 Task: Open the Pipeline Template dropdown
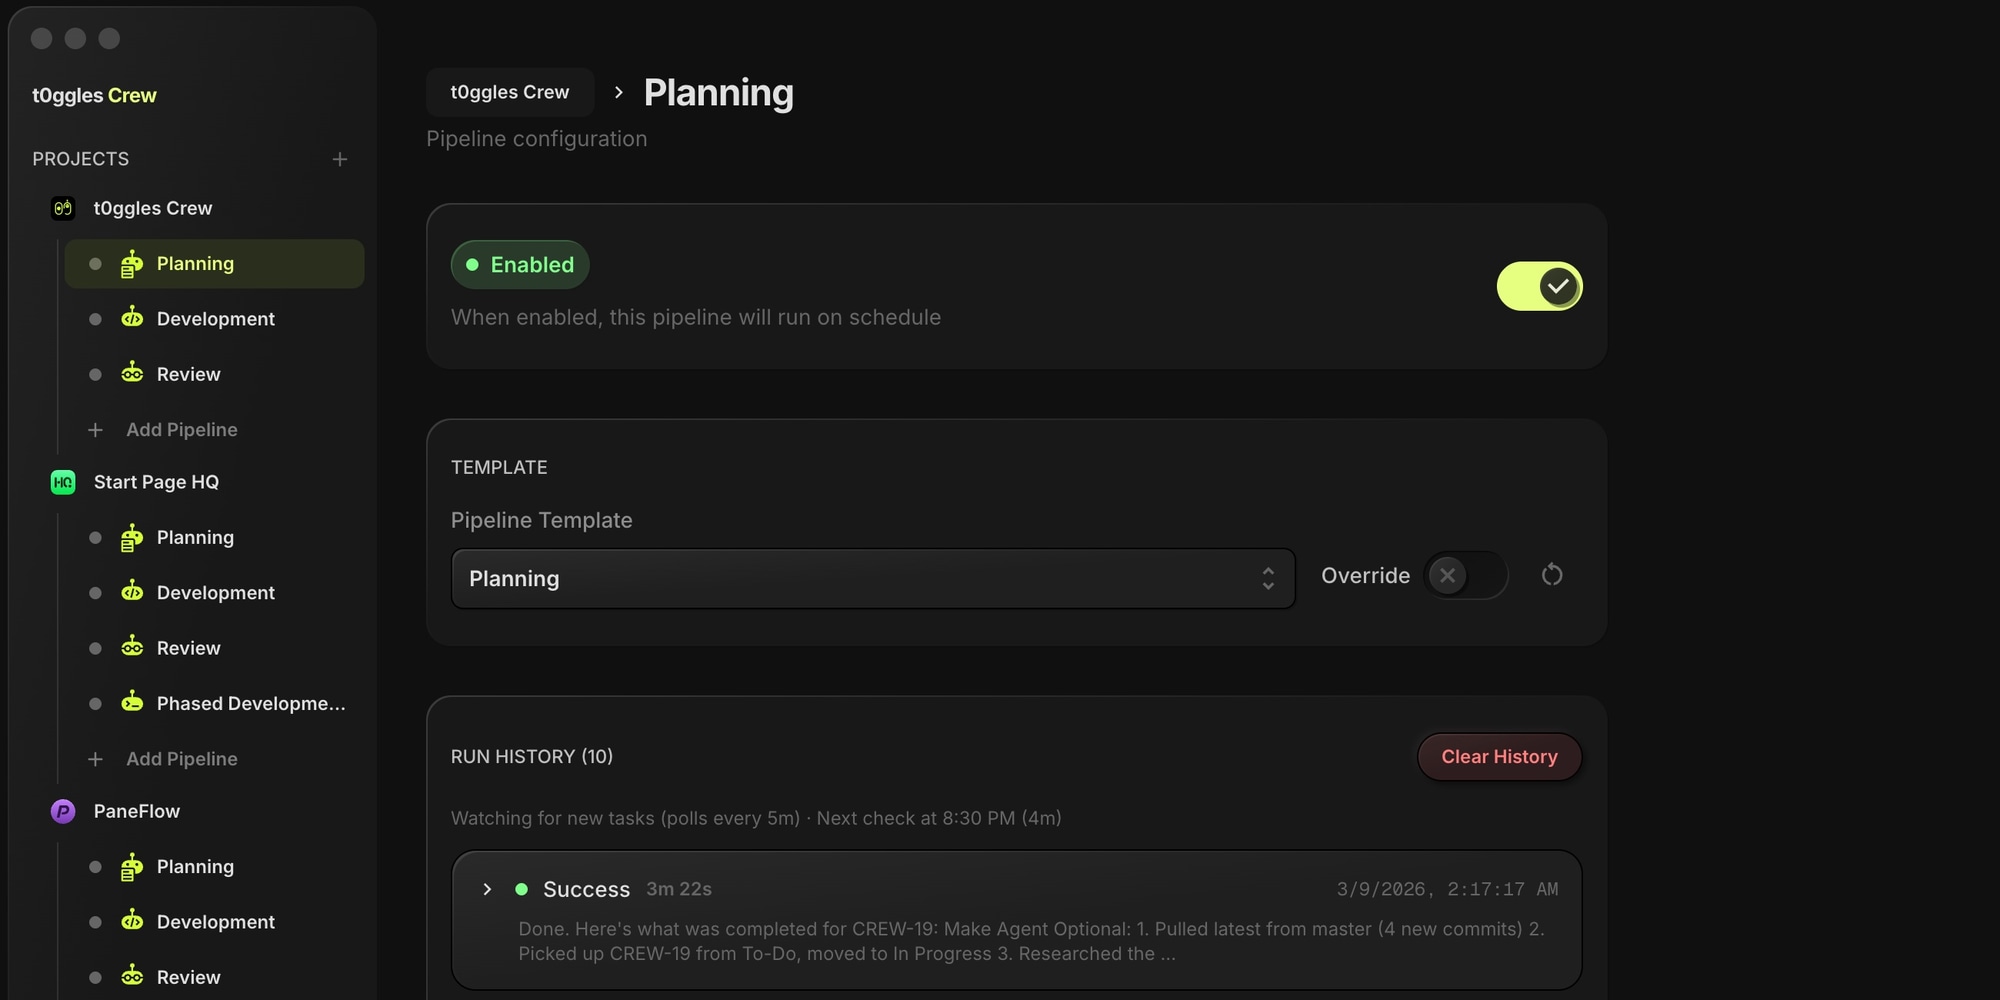872,579
